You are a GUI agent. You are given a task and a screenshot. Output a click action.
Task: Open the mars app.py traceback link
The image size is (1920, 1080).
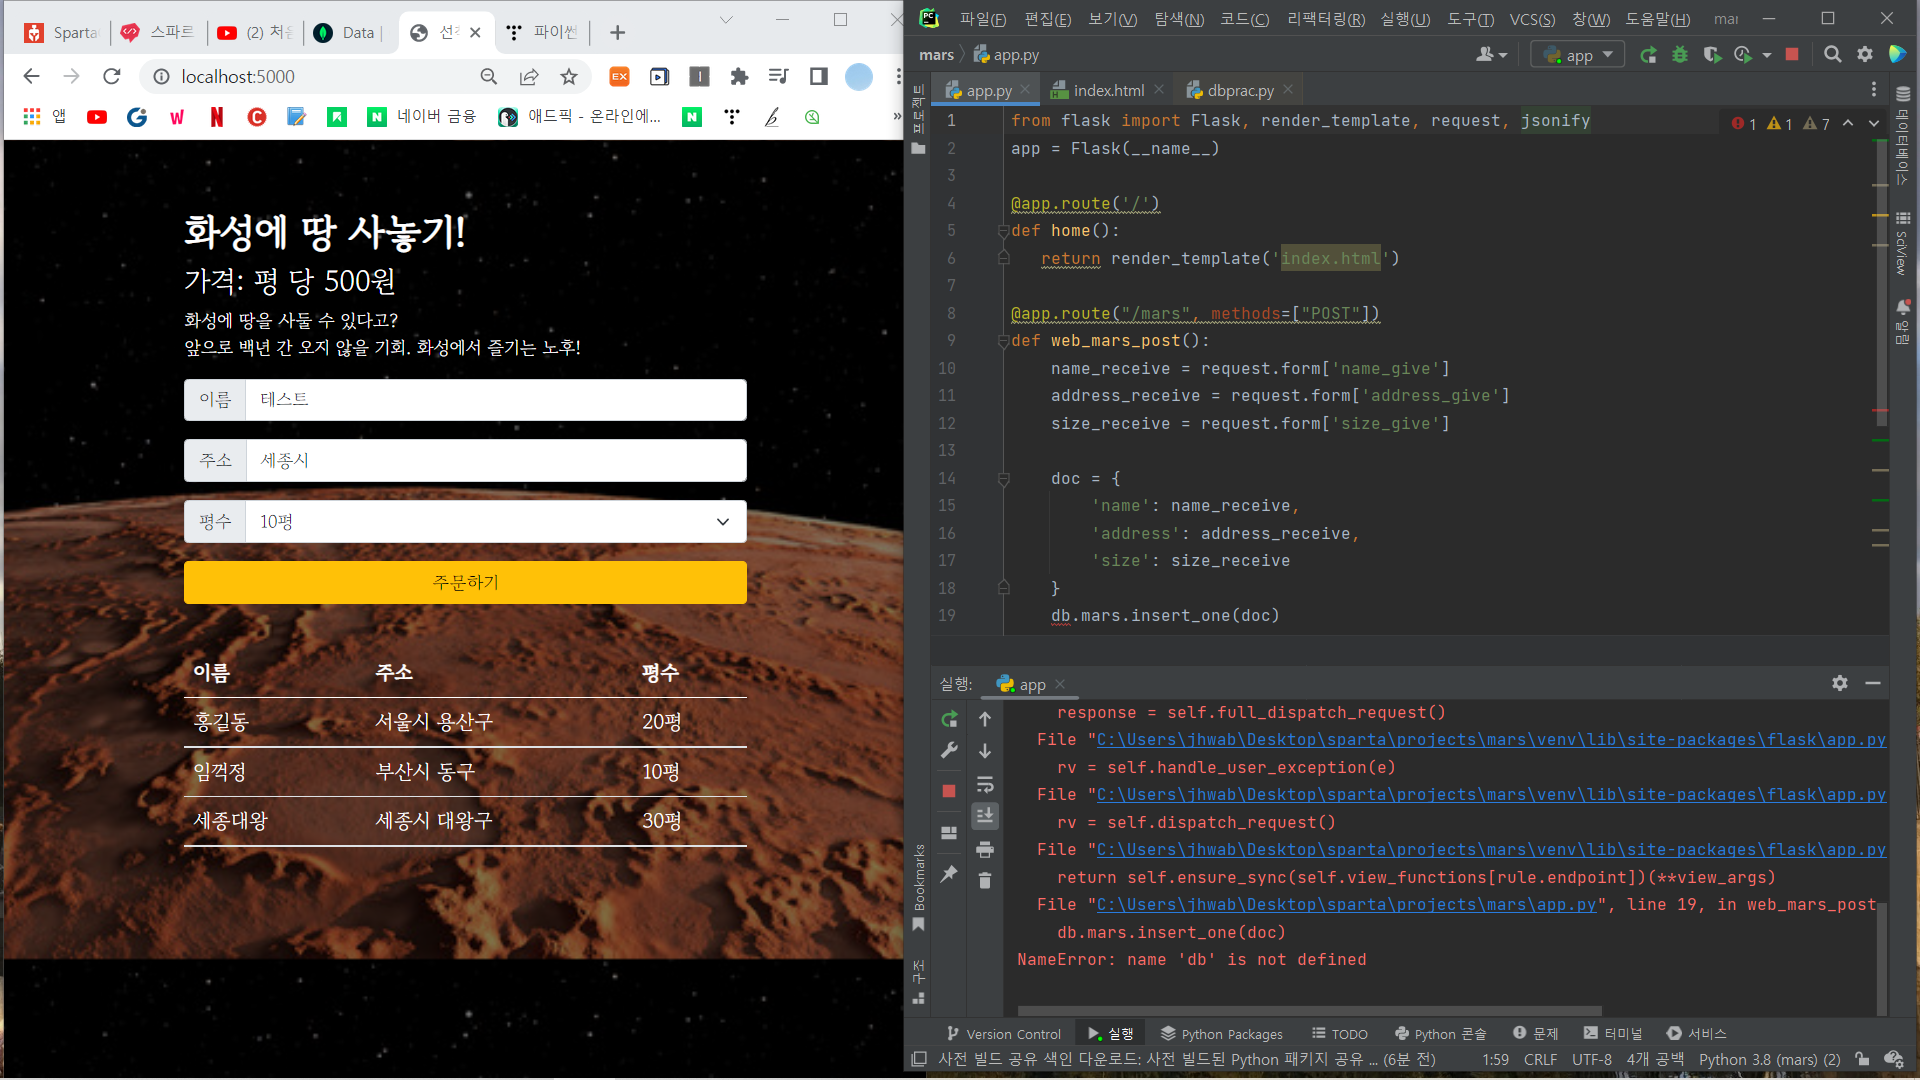(x=1346, y=905)
